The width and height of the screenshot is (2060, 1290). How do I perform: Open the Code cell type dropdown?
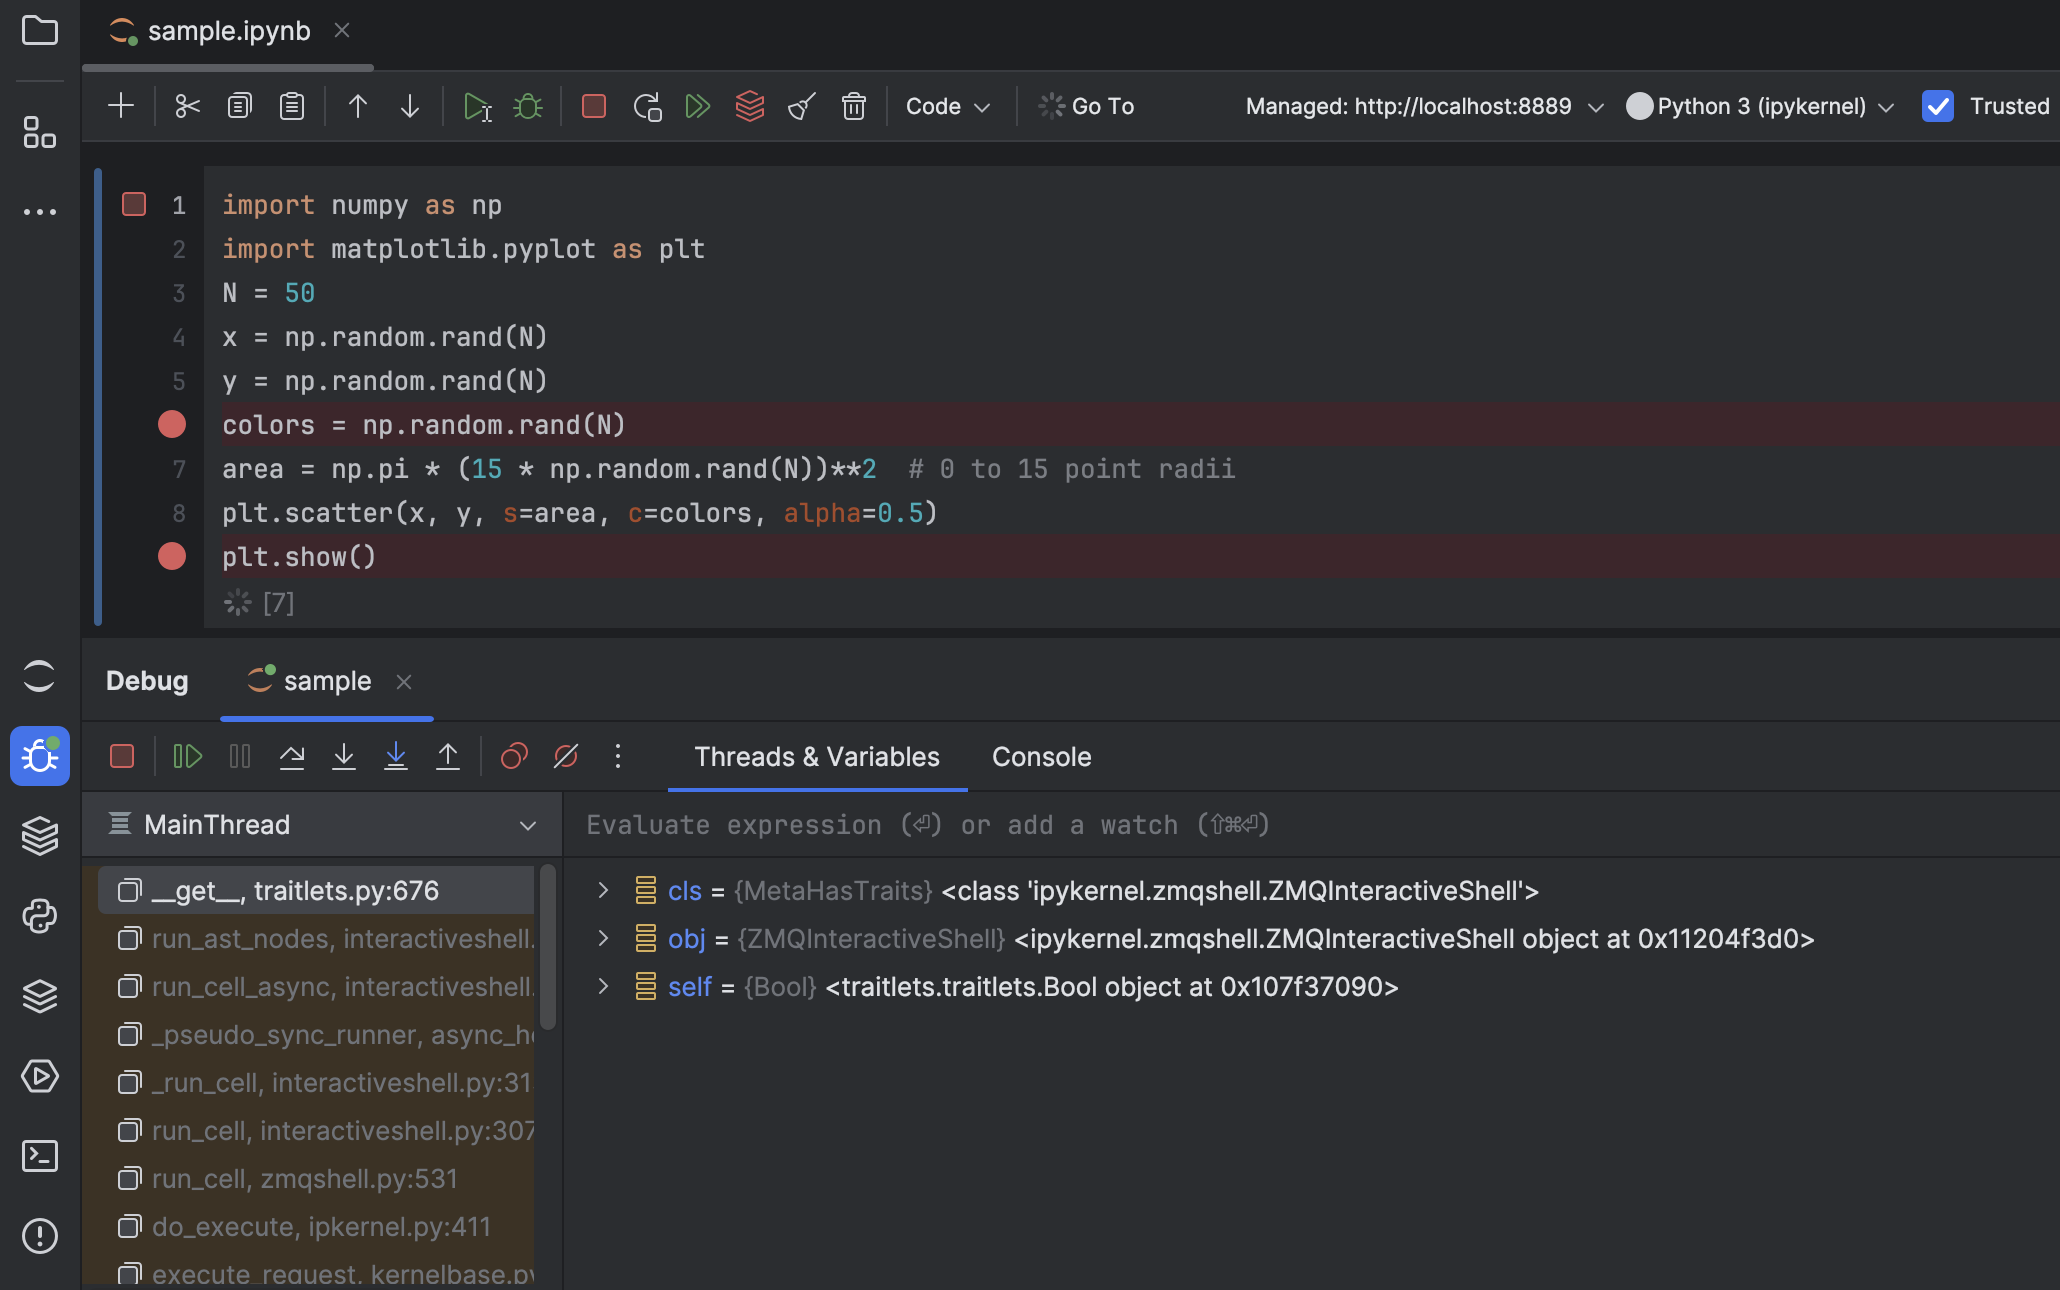pyautogui.click(x=947, y=106)
